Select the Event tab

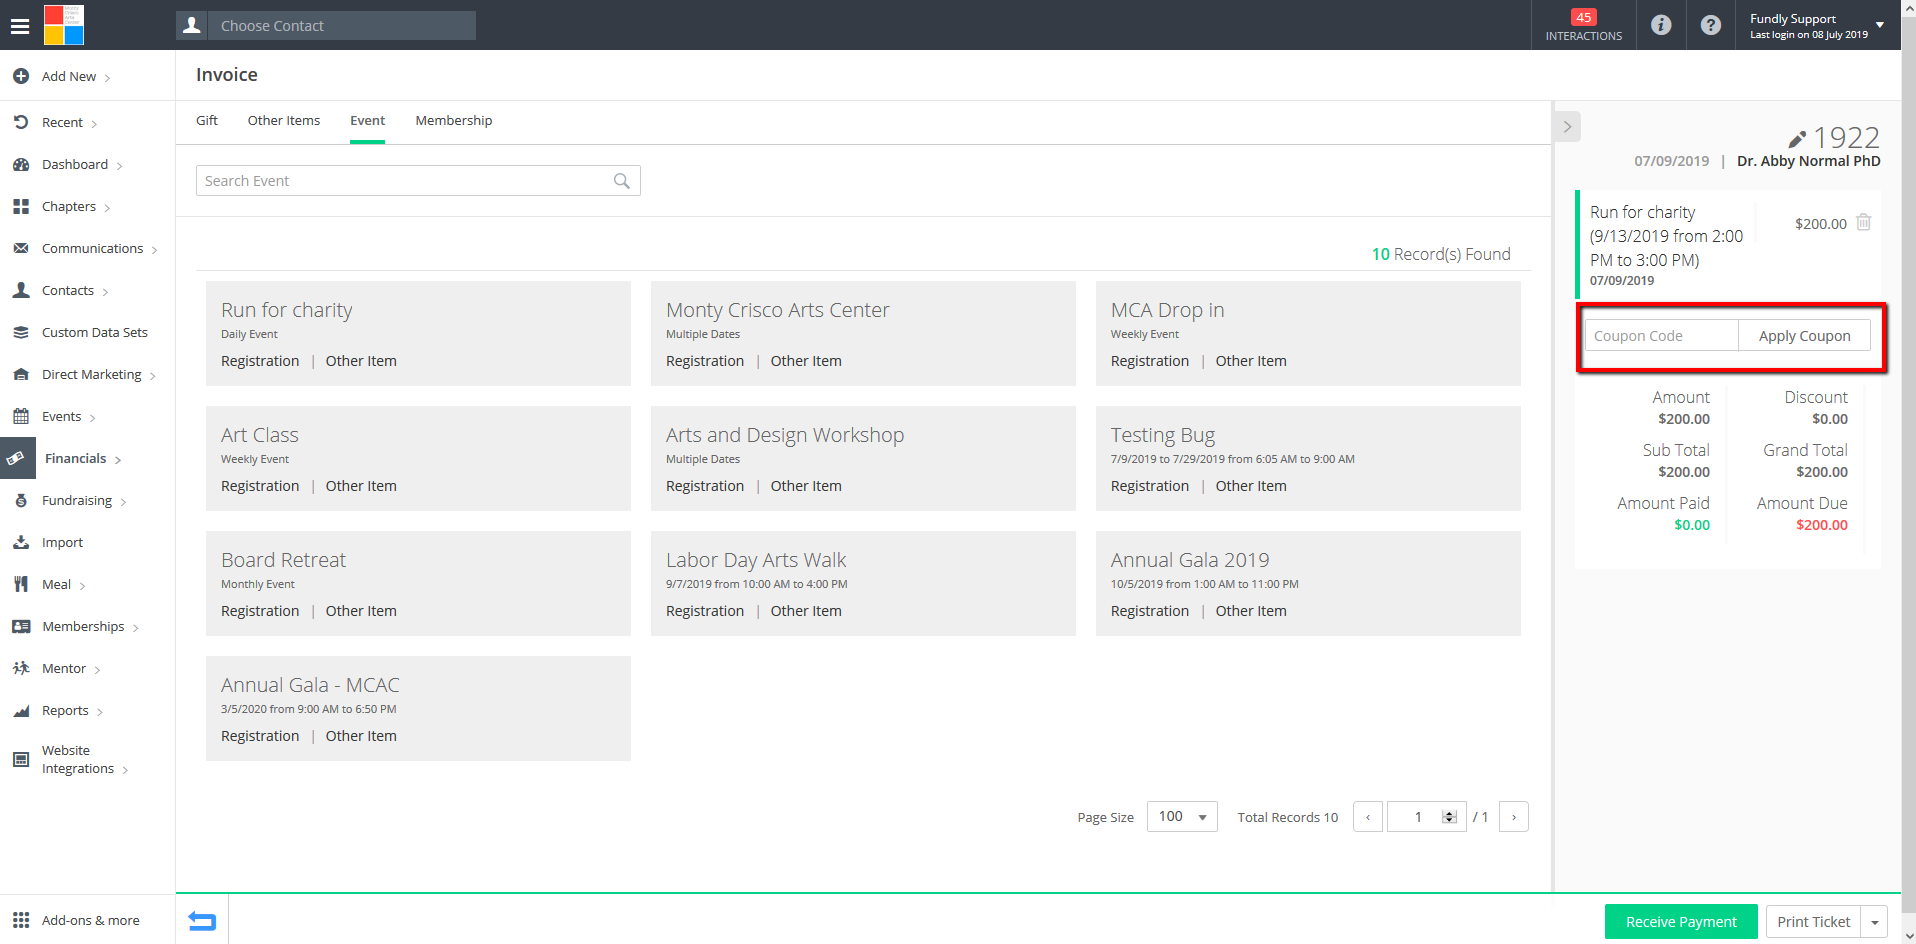click(x=367, y=120)
